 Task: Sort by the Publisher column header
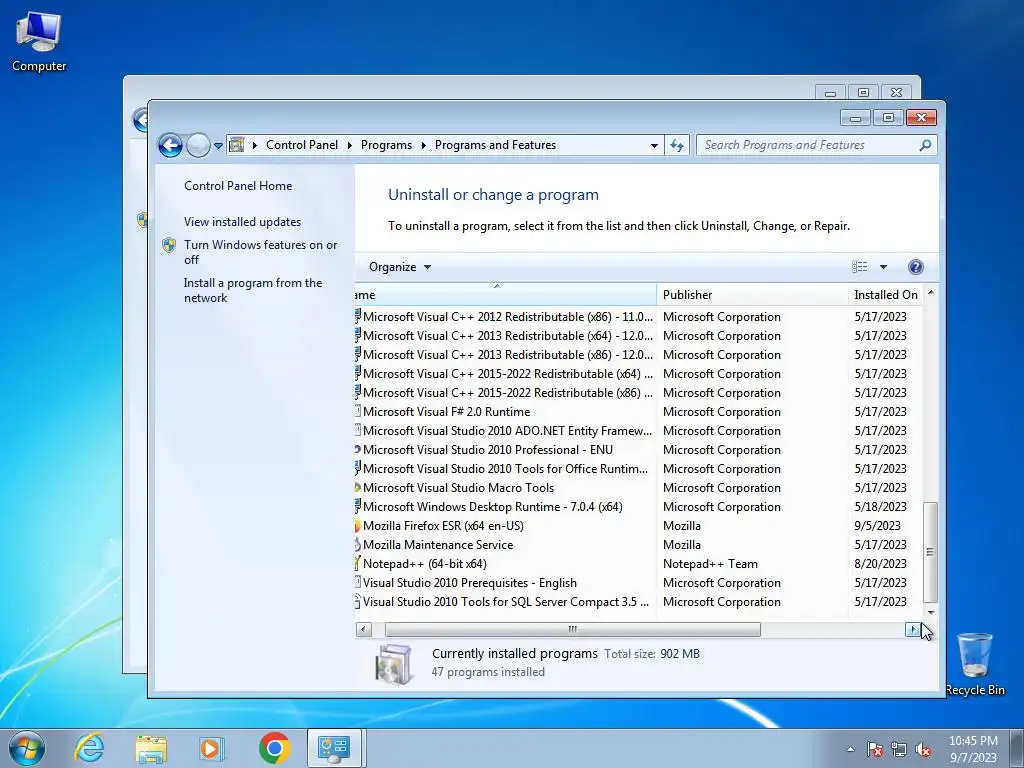pos(752,295)
